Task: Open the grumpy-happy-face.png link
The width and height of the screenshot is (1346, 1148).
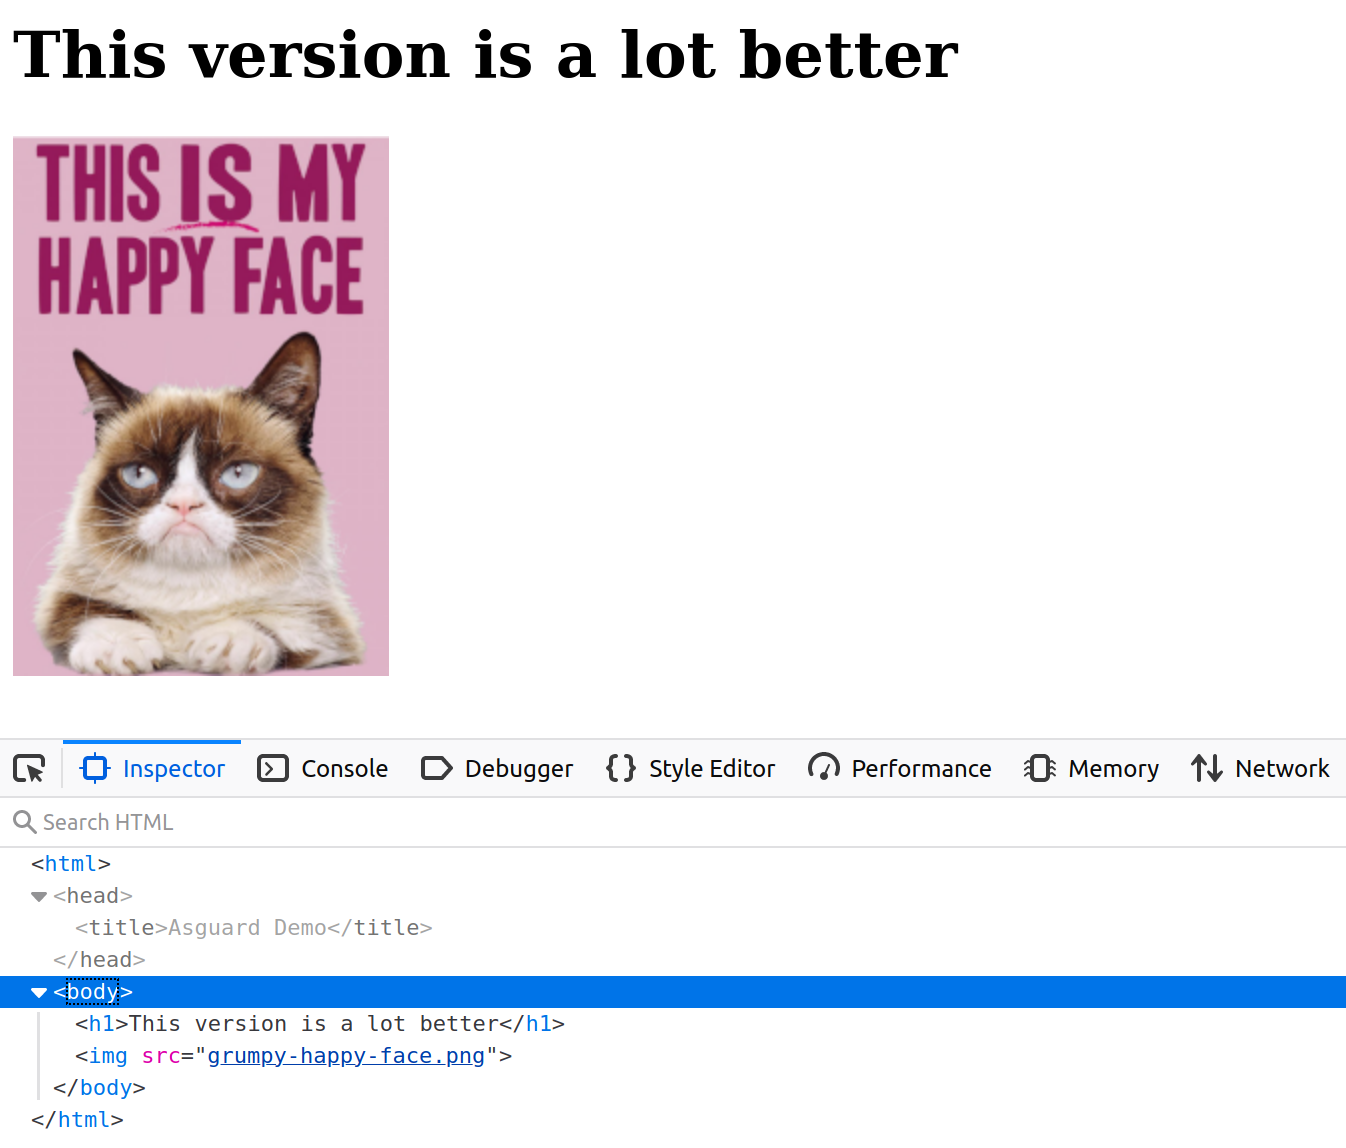Action: pyautogui.click(x=346, y=1055)
